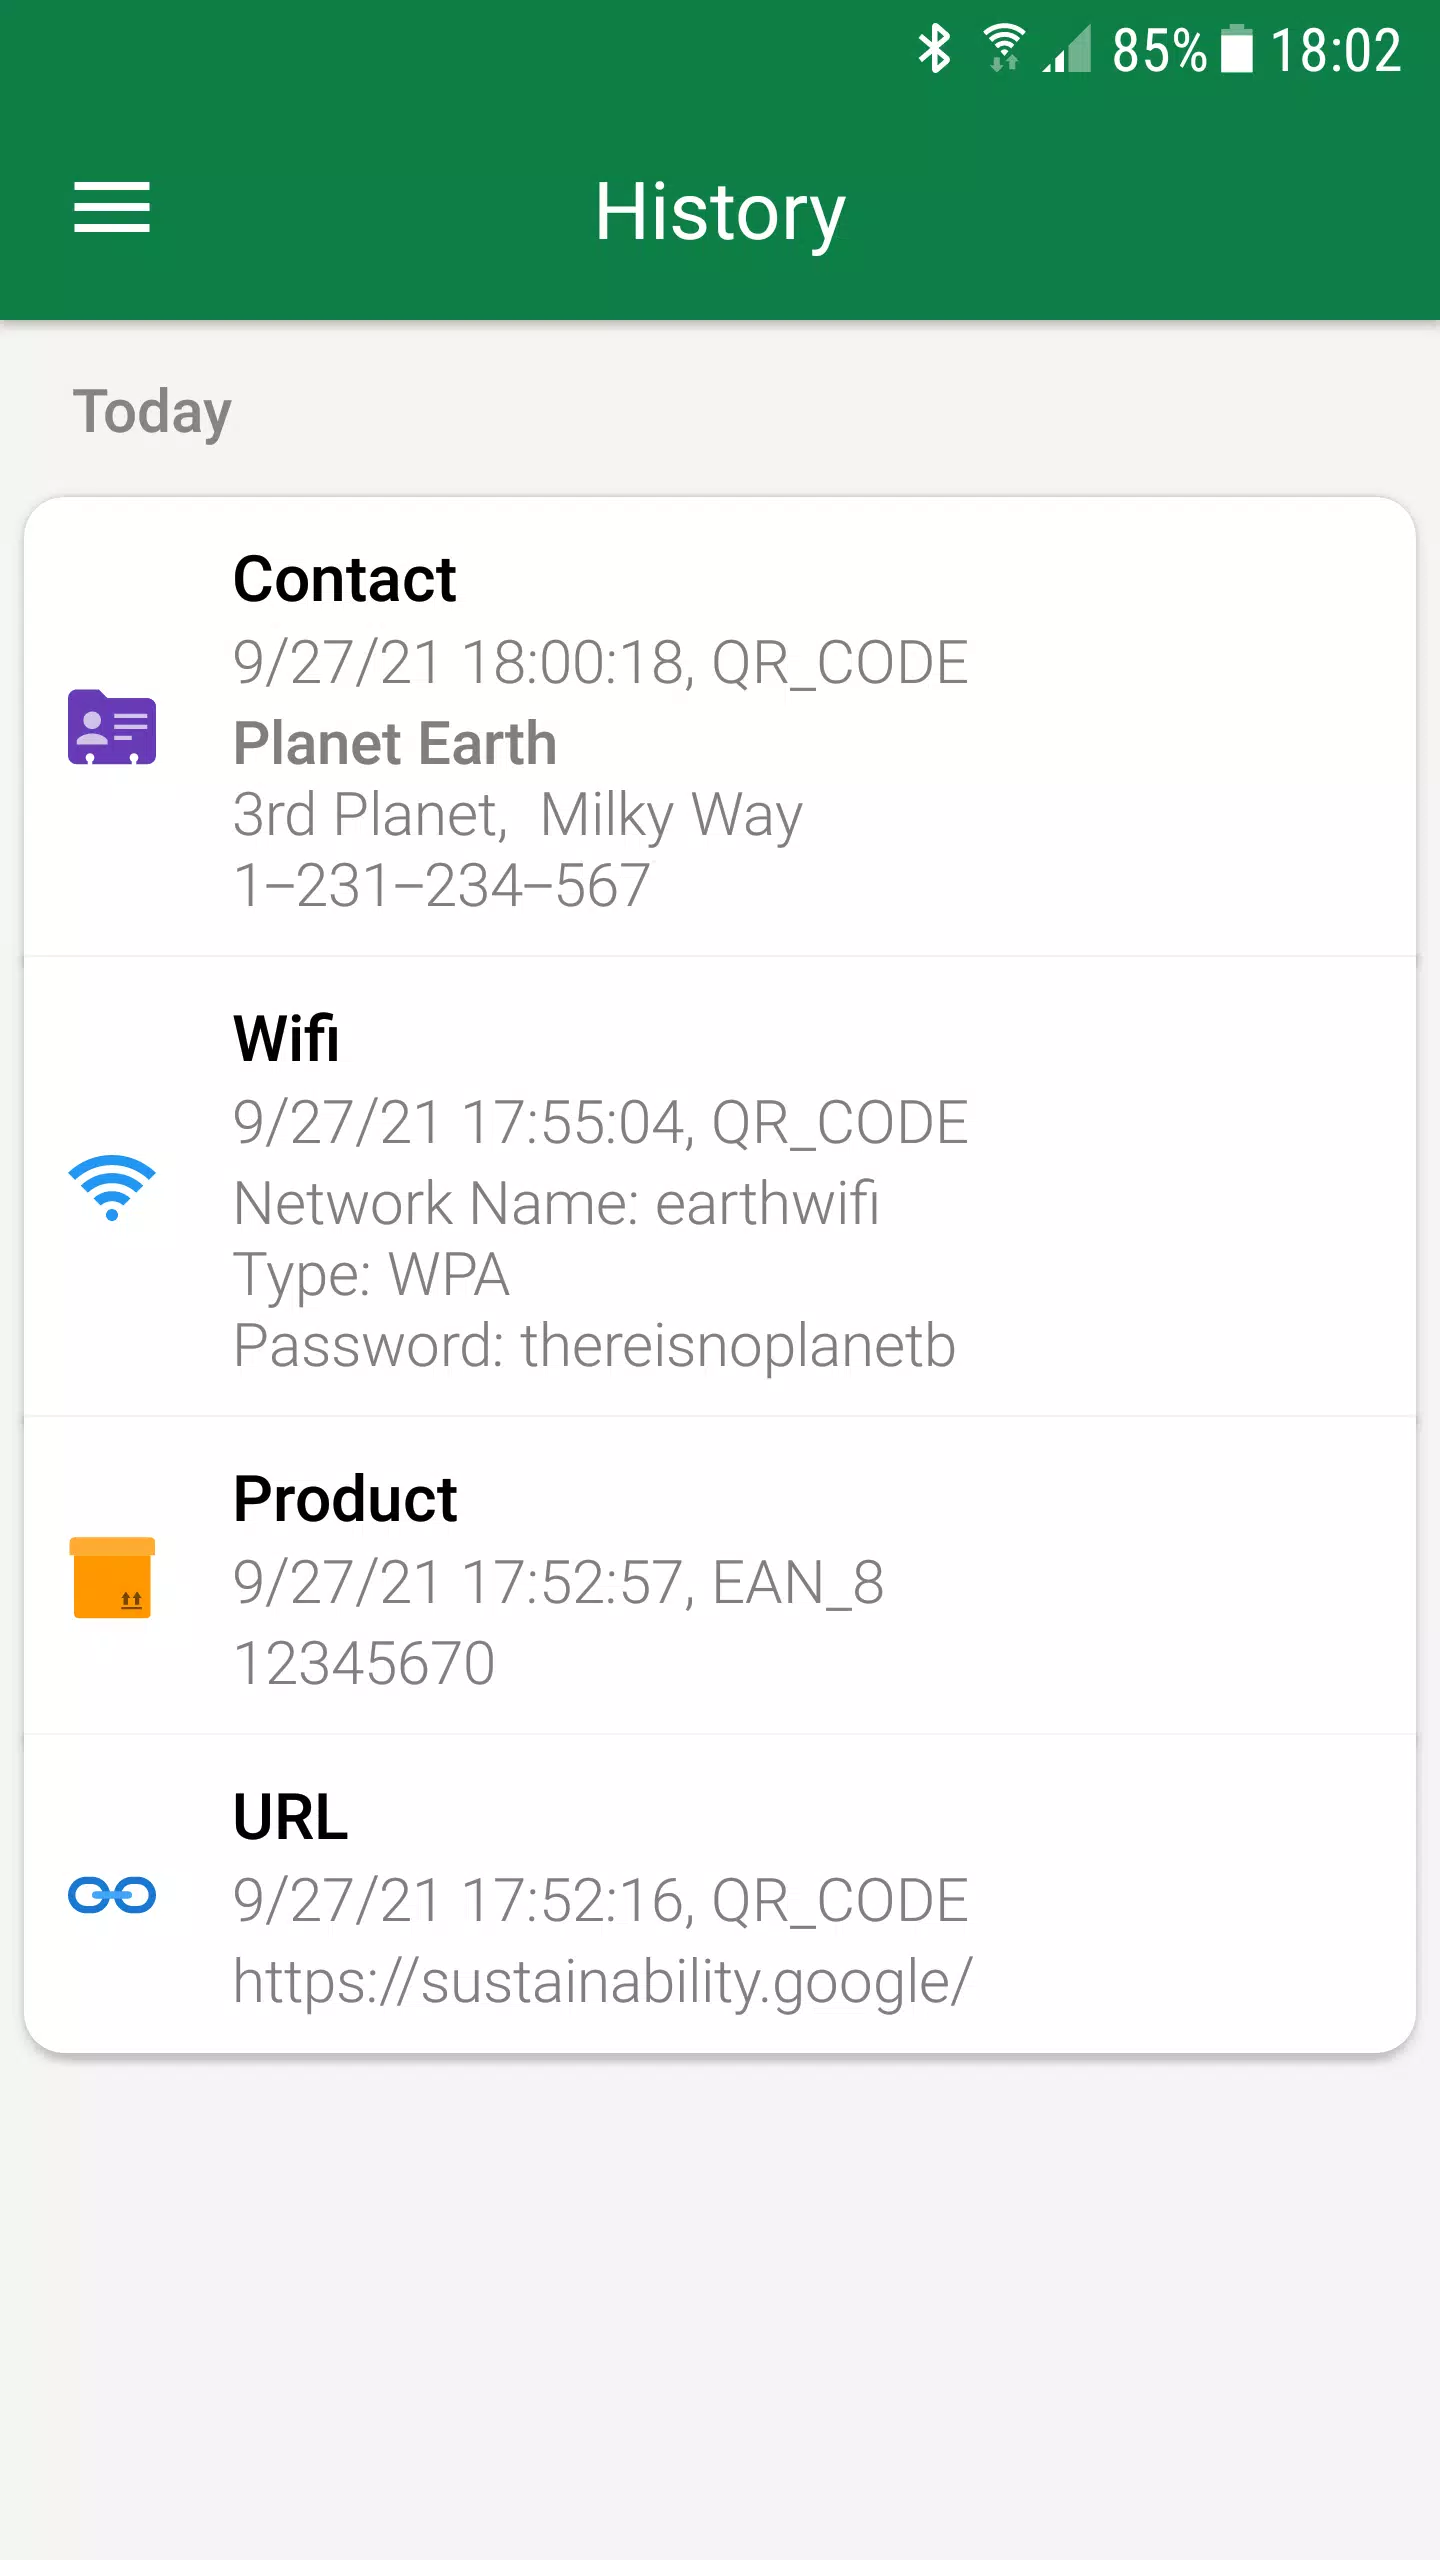Open the URL history entry title
Screen dimensions: 1440x2560
click(x=291, y=1817)
